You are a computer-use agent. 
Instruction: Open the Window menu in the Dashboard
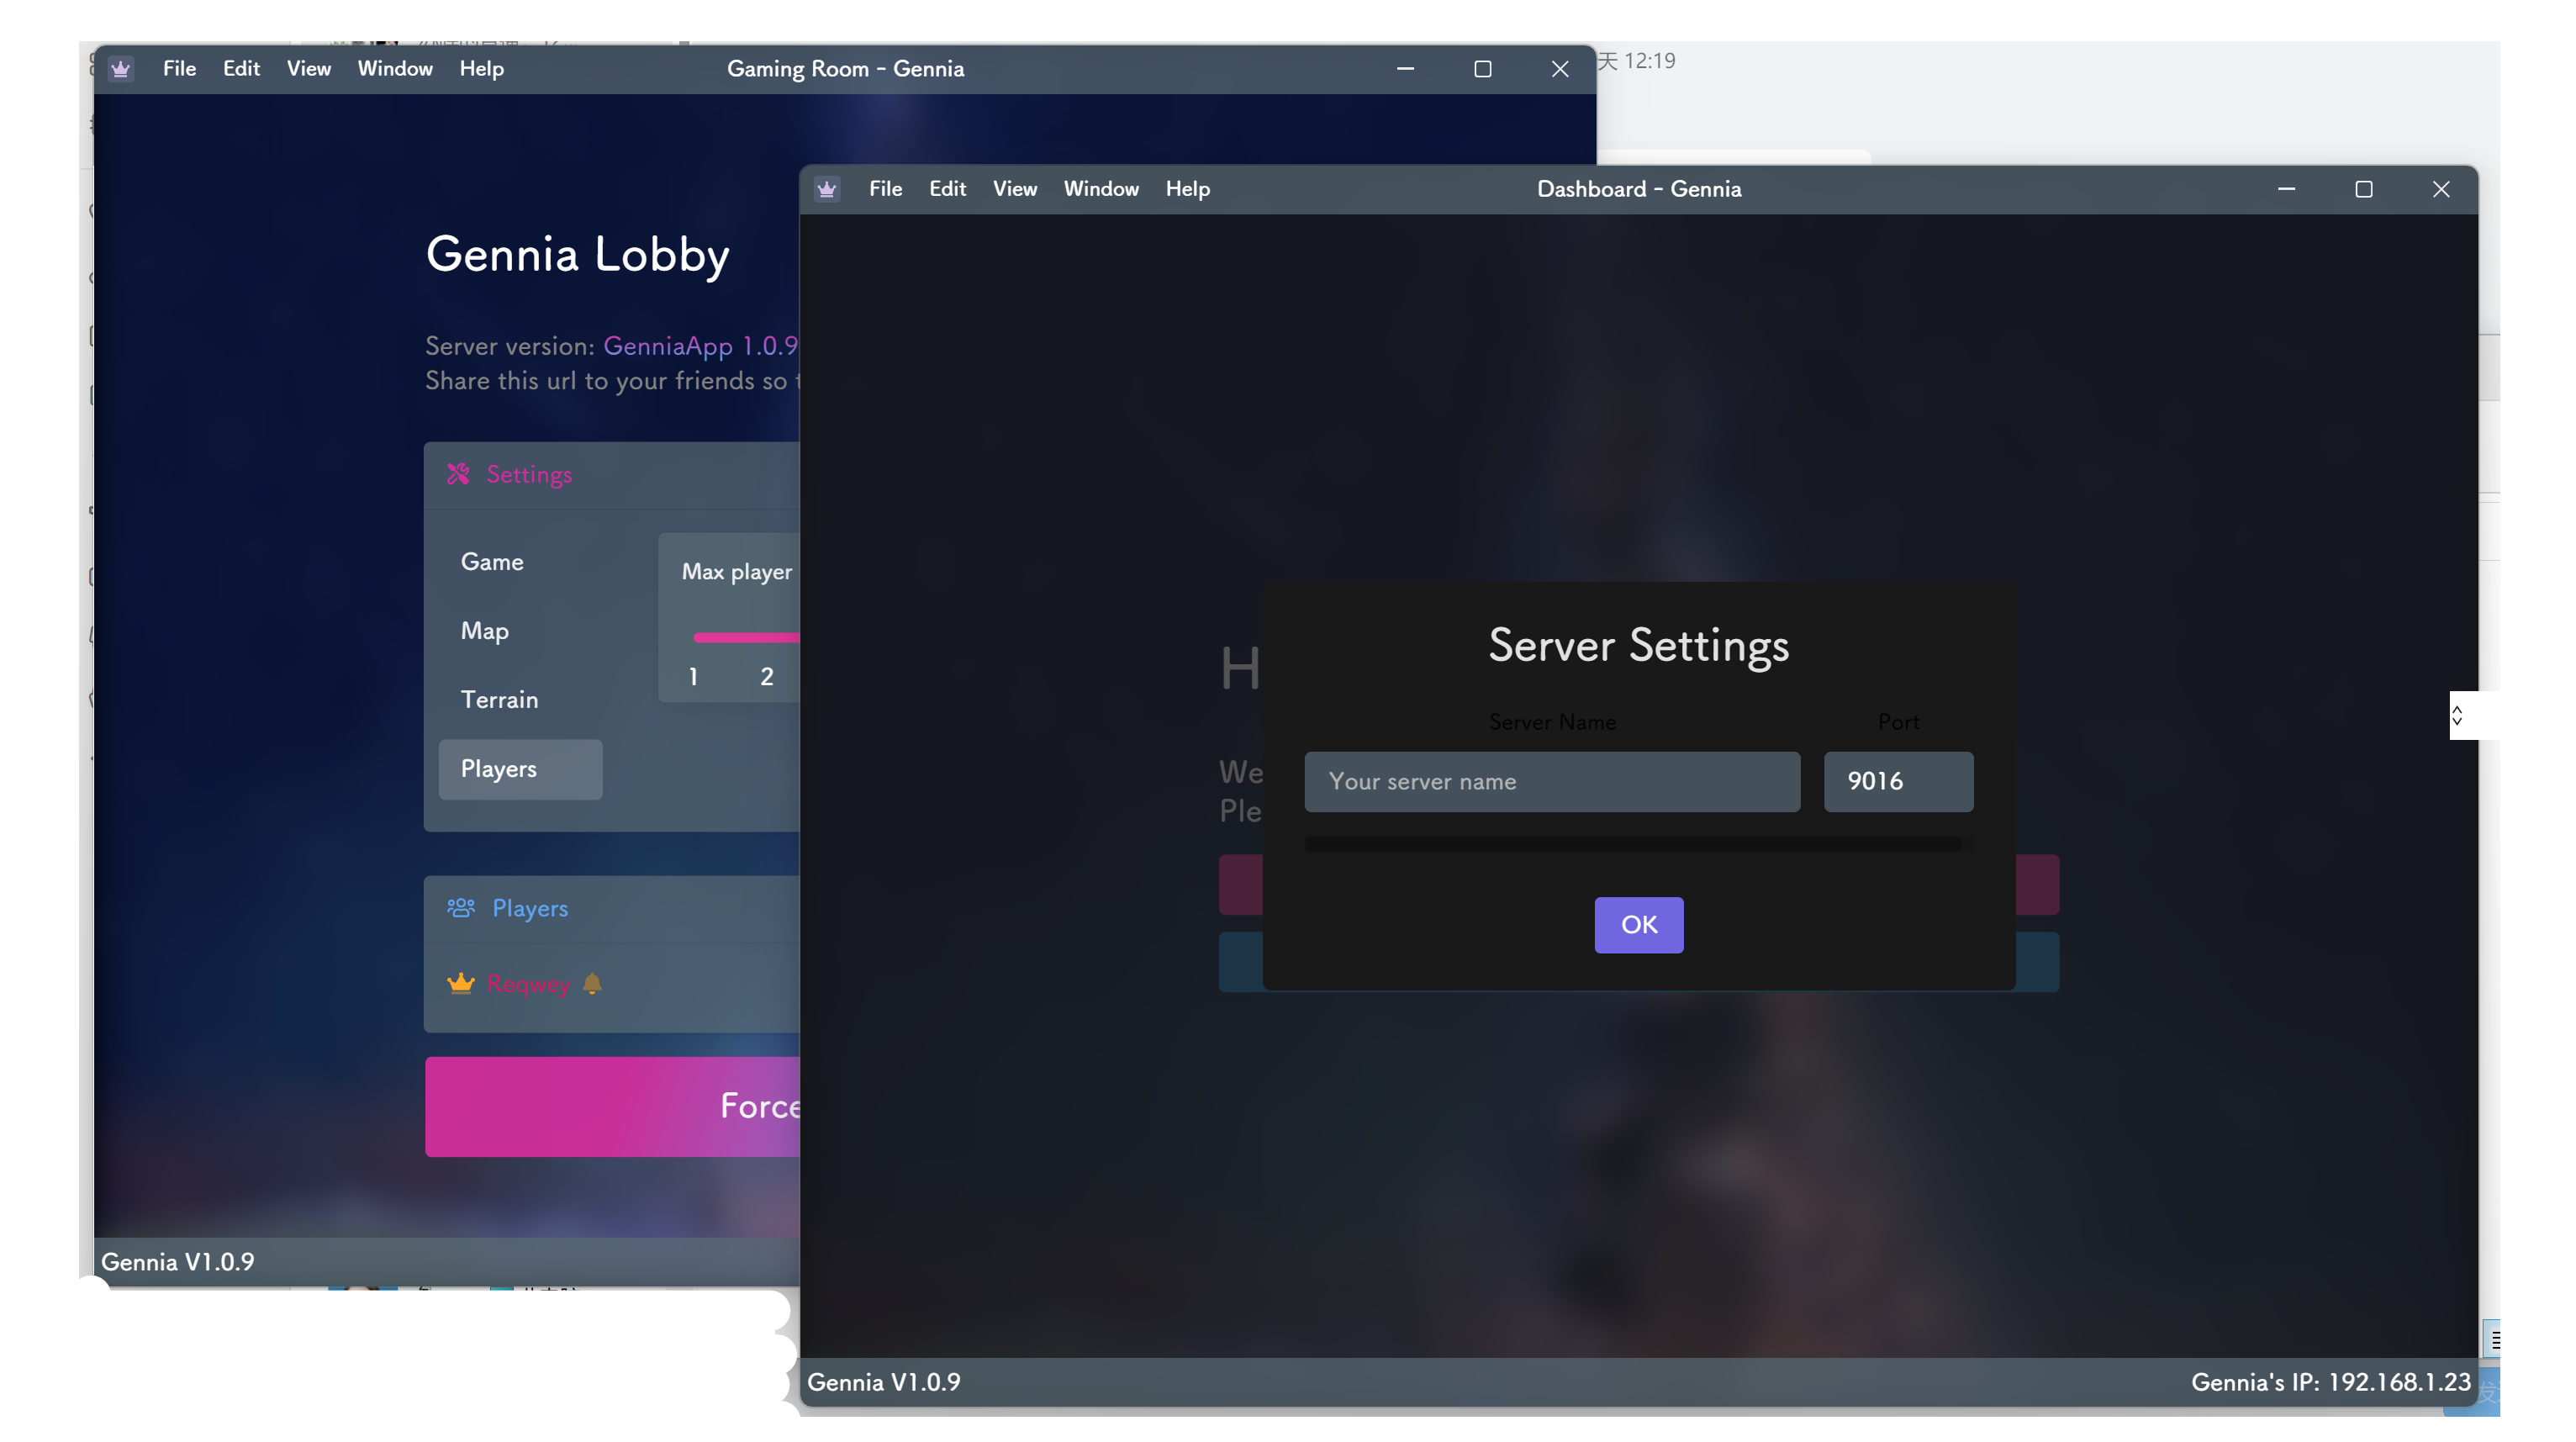point(1101,189)
